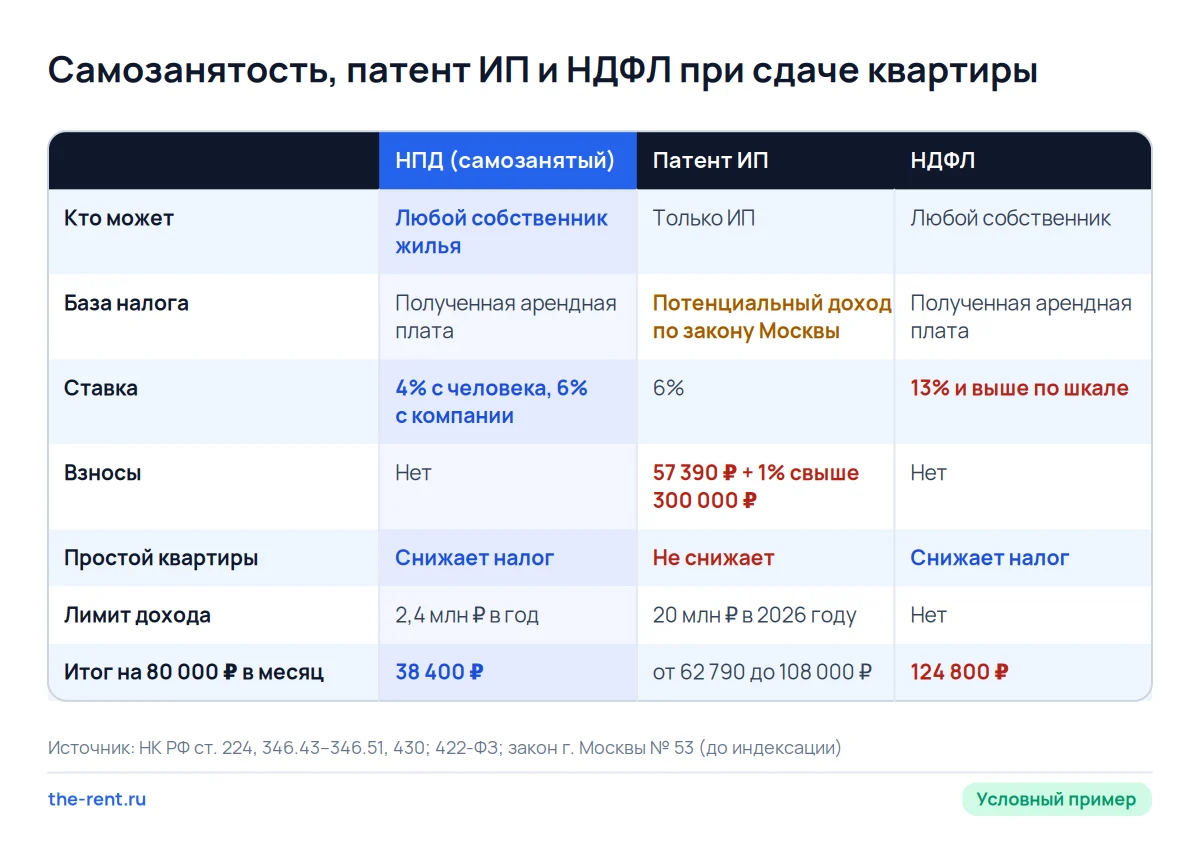1200x850 pixels.
Task: Click 'Полученная арендная плата' in the НДФЛ column
Action: click(x=1021, y=317)
